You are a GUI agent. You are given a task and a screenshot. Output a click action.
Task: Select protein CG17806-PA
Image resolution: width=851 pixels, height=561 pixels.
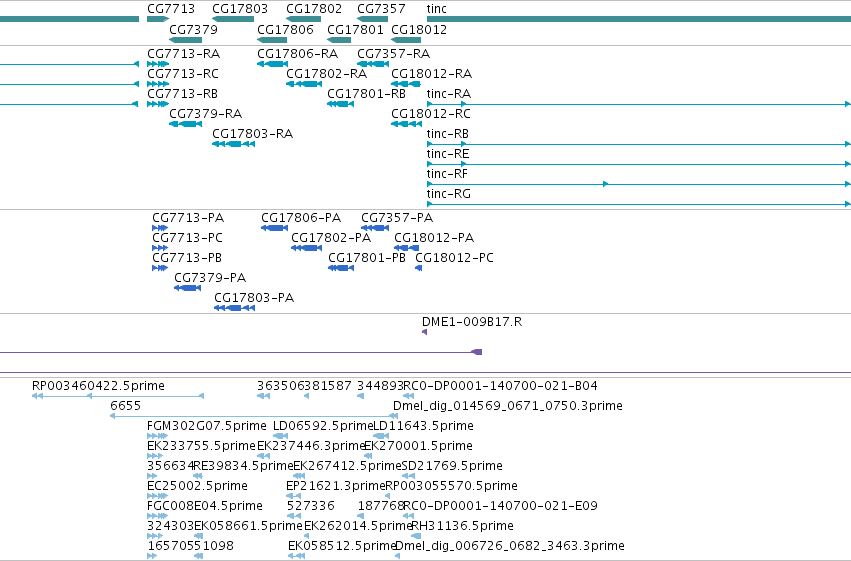coord(301,218)
